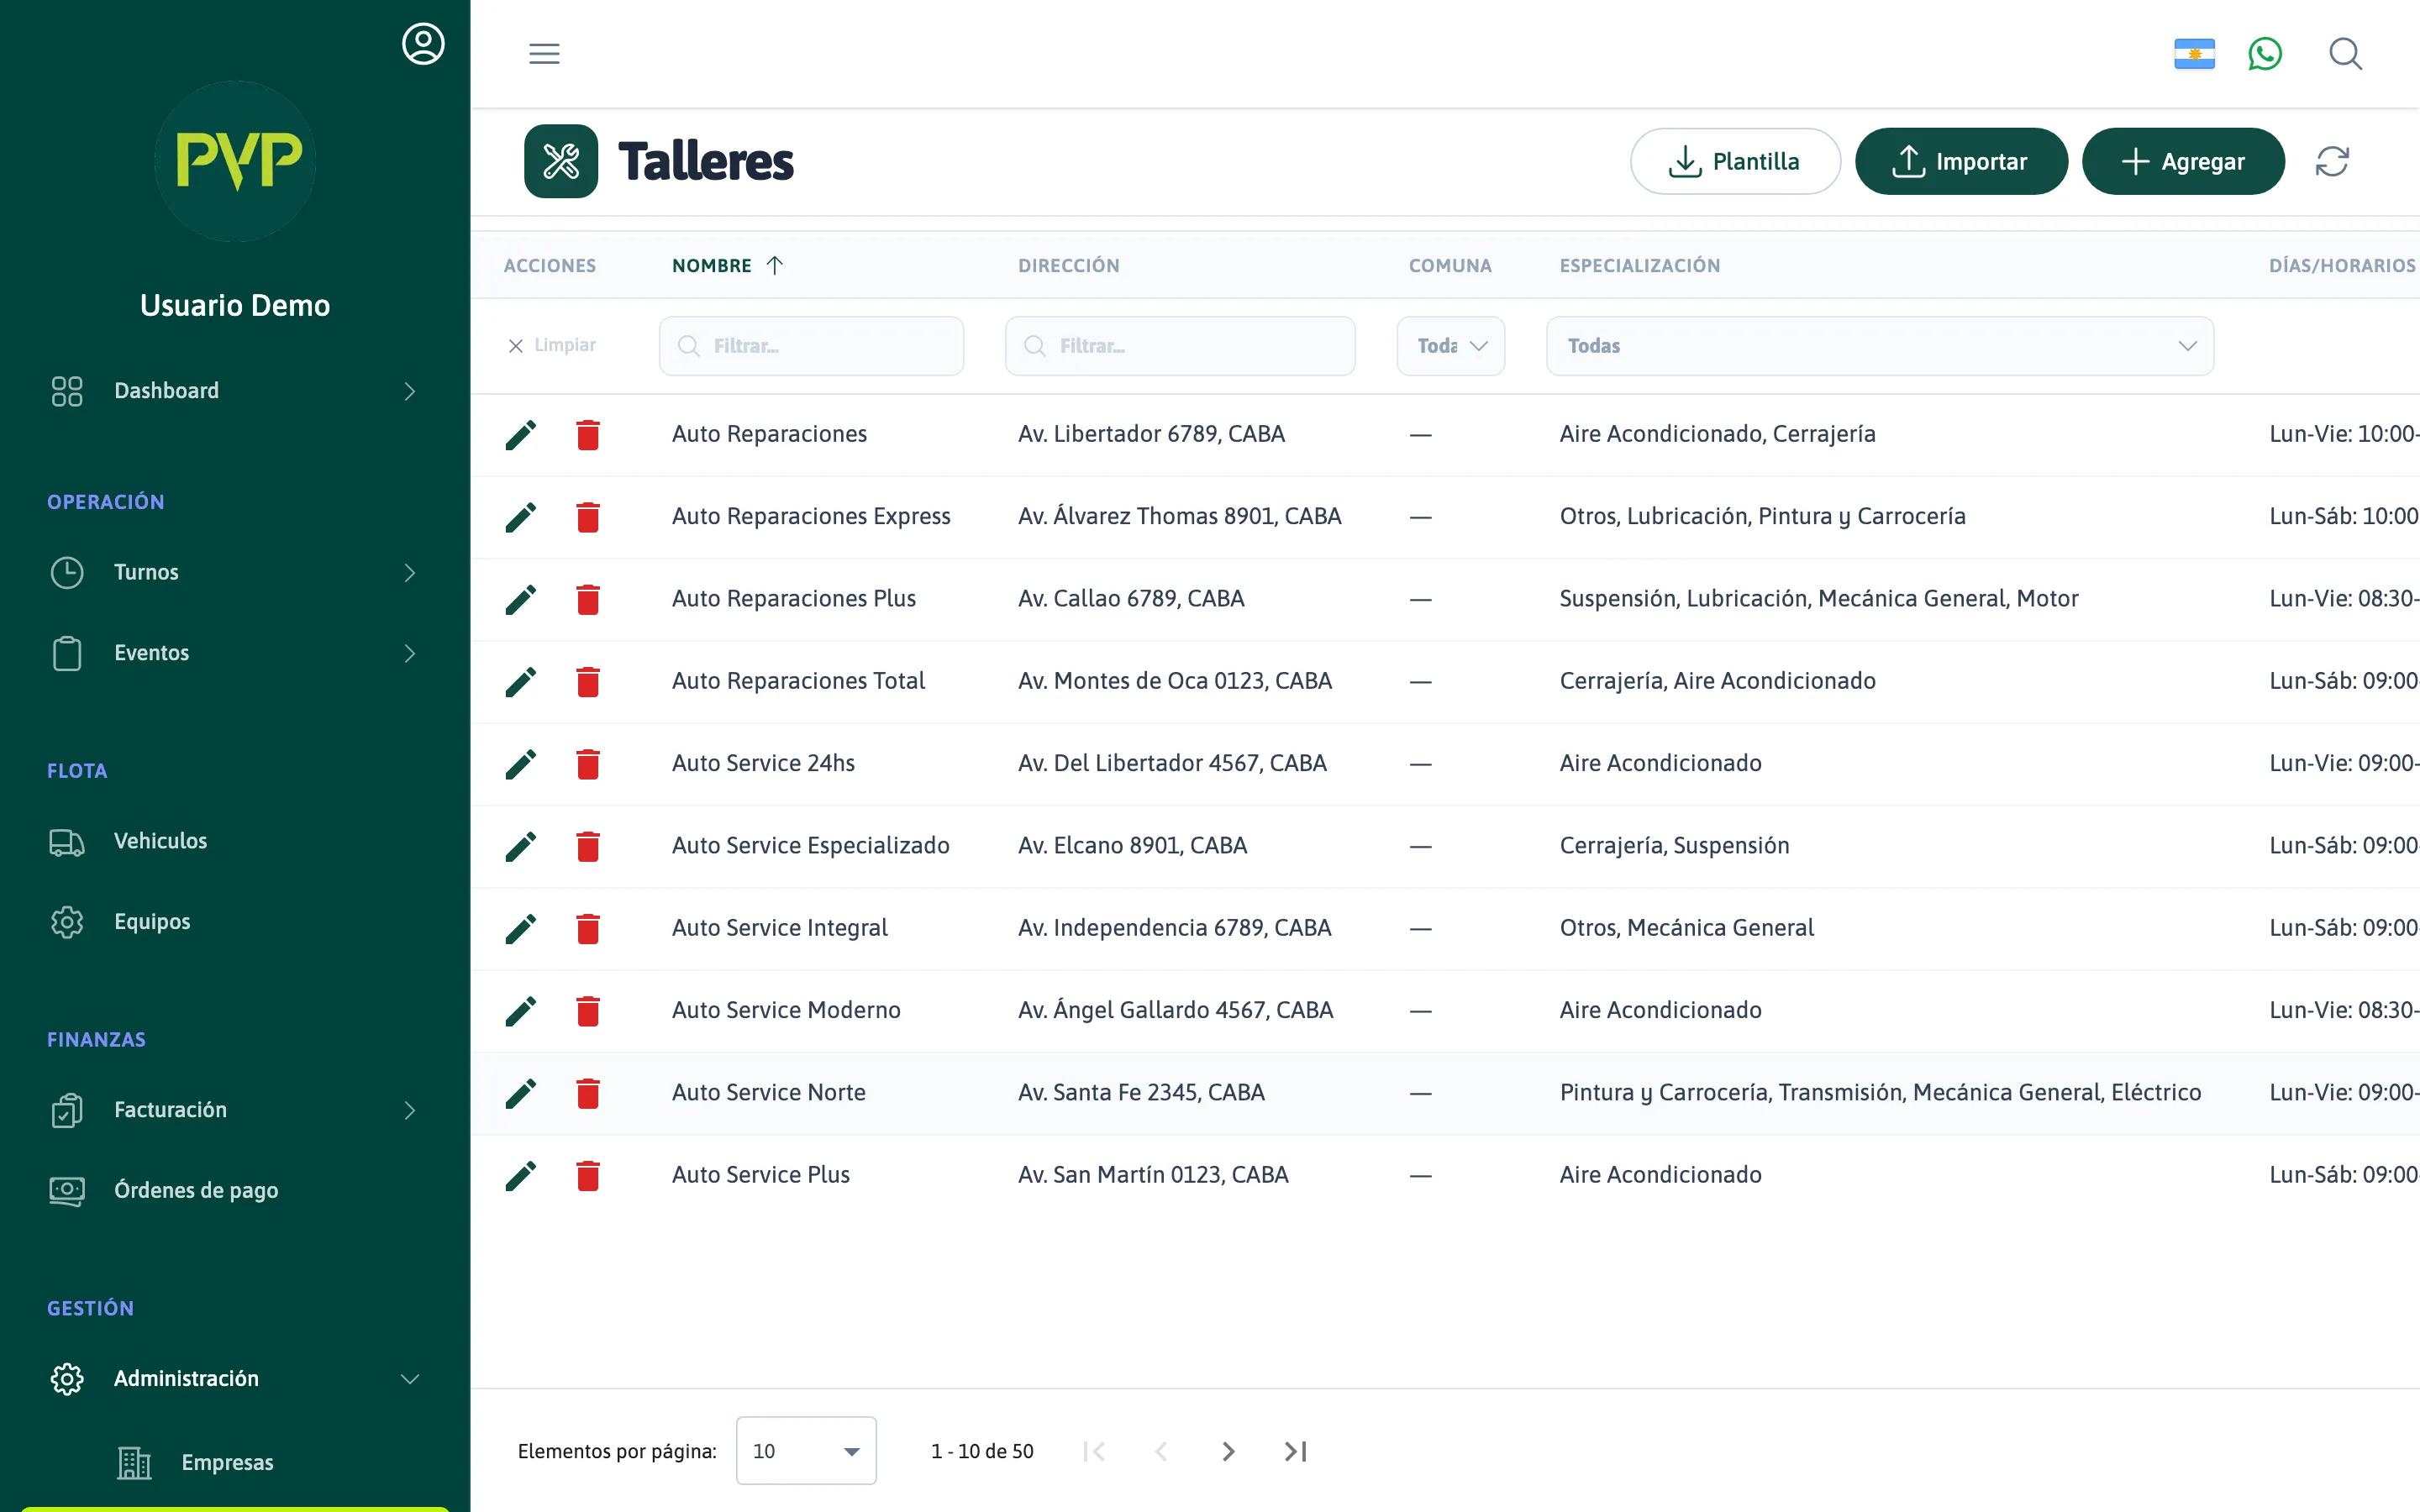Viewport: 2420px width, 1512px height.
Task: Open the Especialización Todas dropdown
Action: point(1879,346)
